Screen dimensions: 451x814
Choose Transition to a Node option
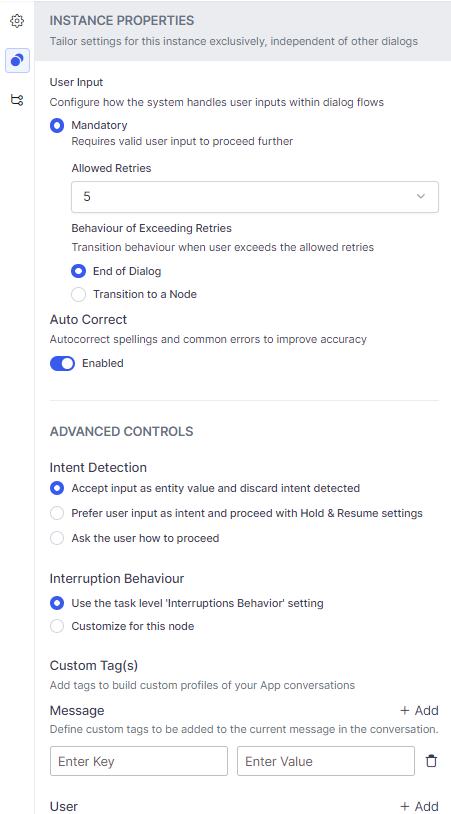click(x=78, y=294)
